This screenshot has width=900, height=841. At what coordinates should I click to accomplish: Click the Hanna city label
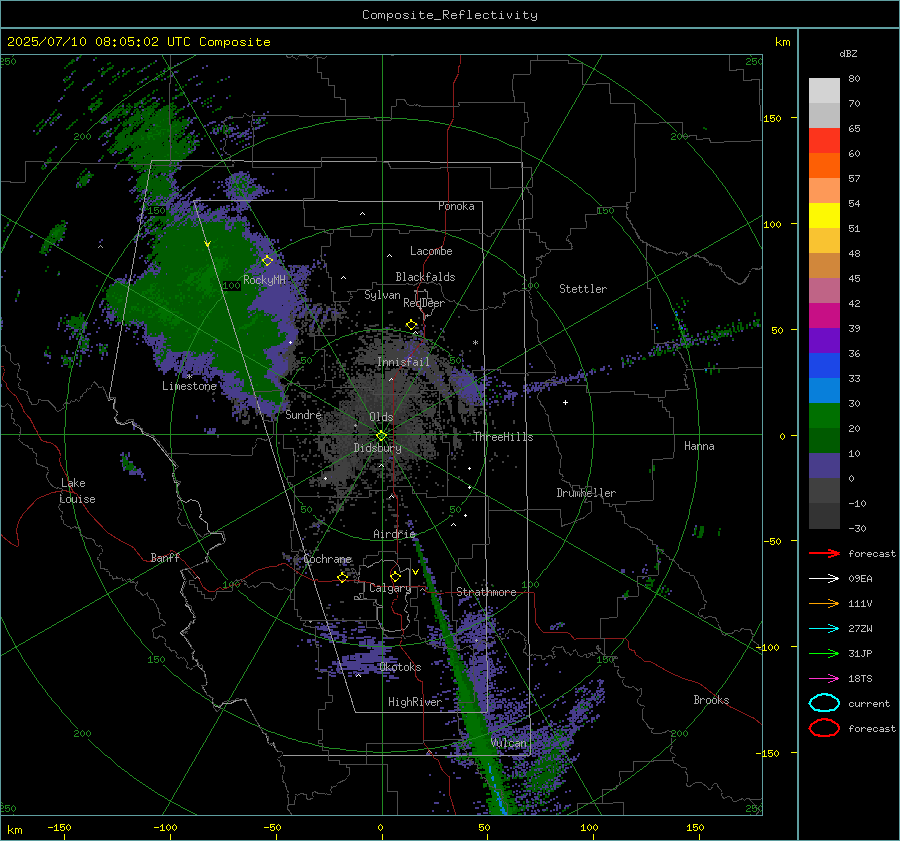(699, 446)
